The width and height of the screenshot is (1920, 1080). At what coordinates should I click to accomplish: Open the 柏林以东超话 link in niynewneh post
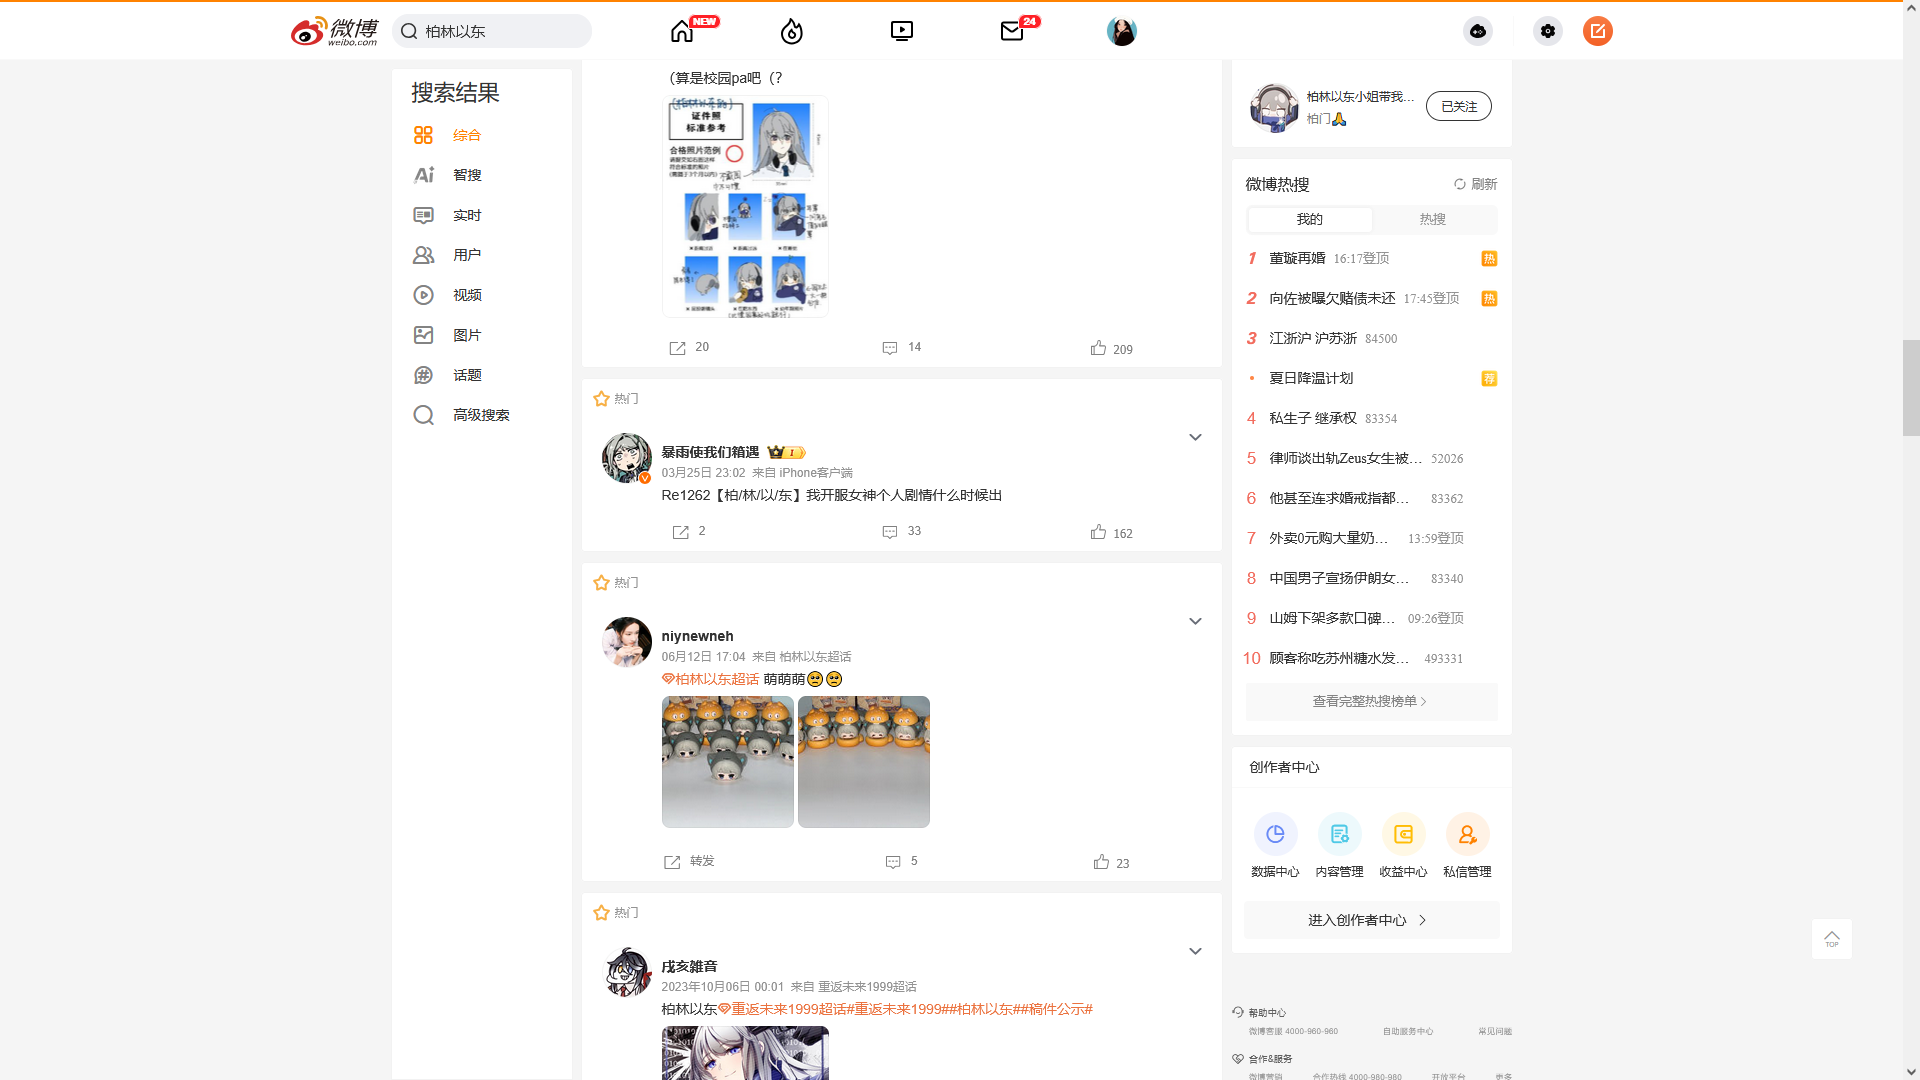pos(710,679)
